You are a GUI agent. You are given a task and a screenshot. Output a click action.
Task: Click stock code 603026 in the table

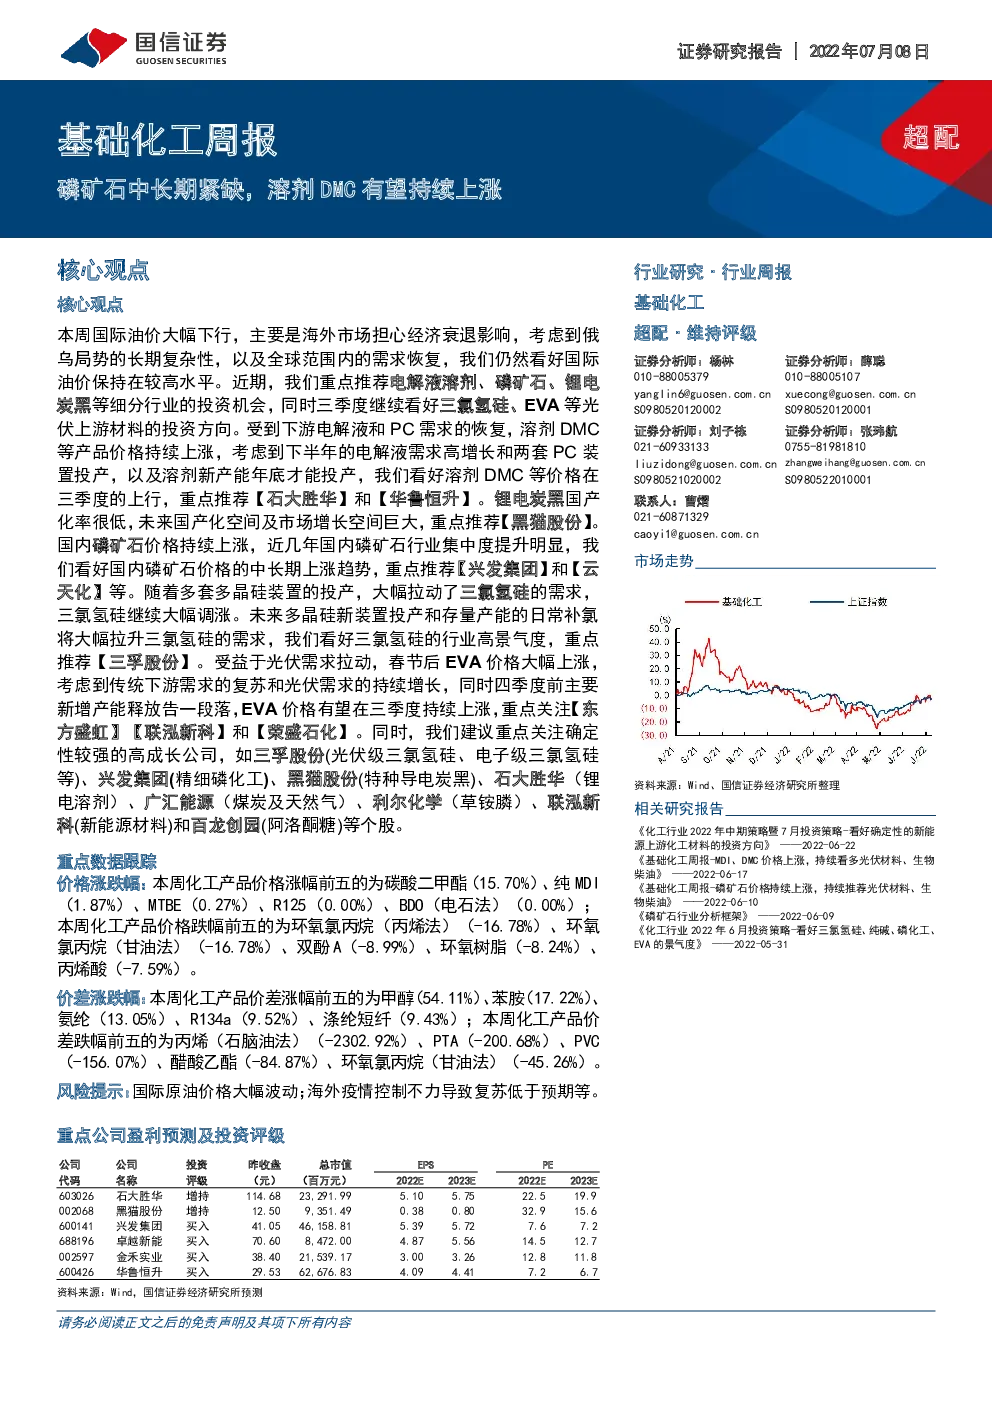click(x=76, y=1196)
